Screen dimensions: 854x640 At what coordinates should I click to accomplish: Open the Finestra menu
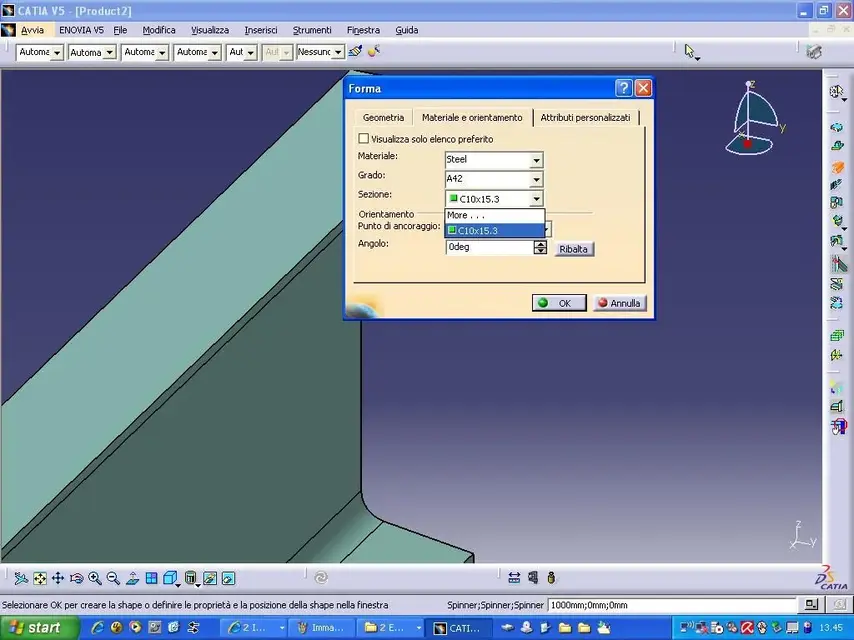click(363, 30)
